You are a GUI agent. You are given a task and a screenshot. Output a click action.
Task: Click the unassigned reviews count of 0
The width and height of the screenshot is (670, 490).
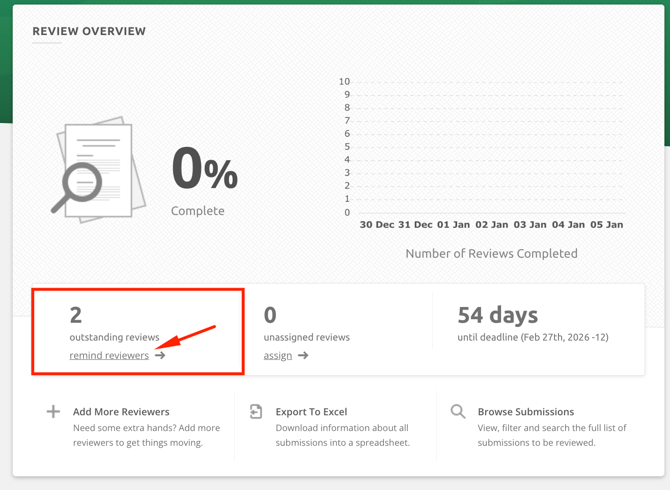270,315
